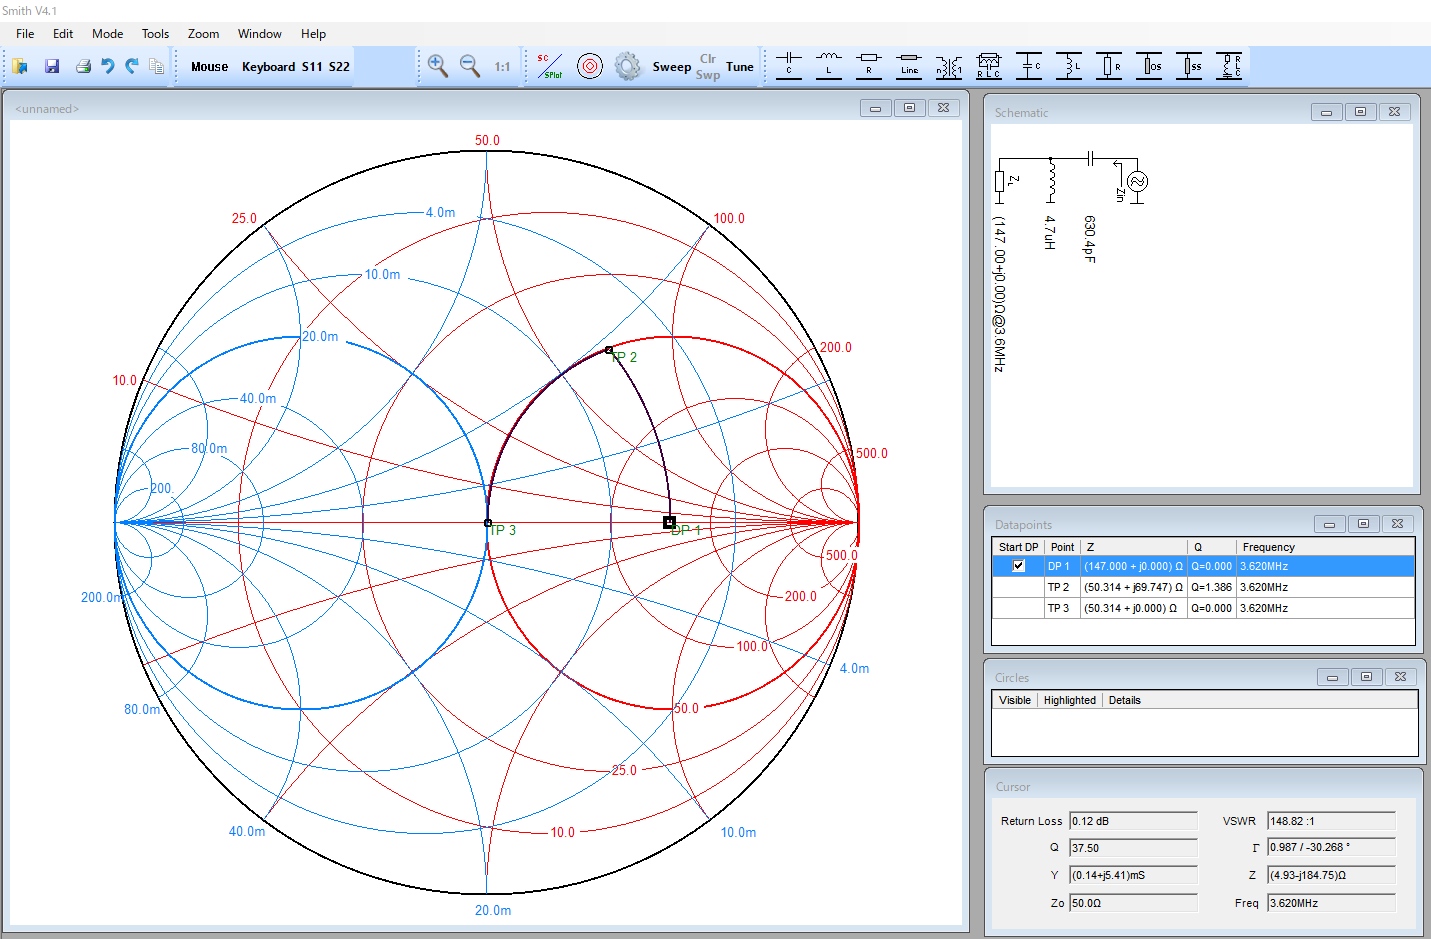Image resolution: width=1431 pixels, height=939 pixels.
Task: Zoom in with the magnifier plus icon
Action: click(x=437, y=67)
